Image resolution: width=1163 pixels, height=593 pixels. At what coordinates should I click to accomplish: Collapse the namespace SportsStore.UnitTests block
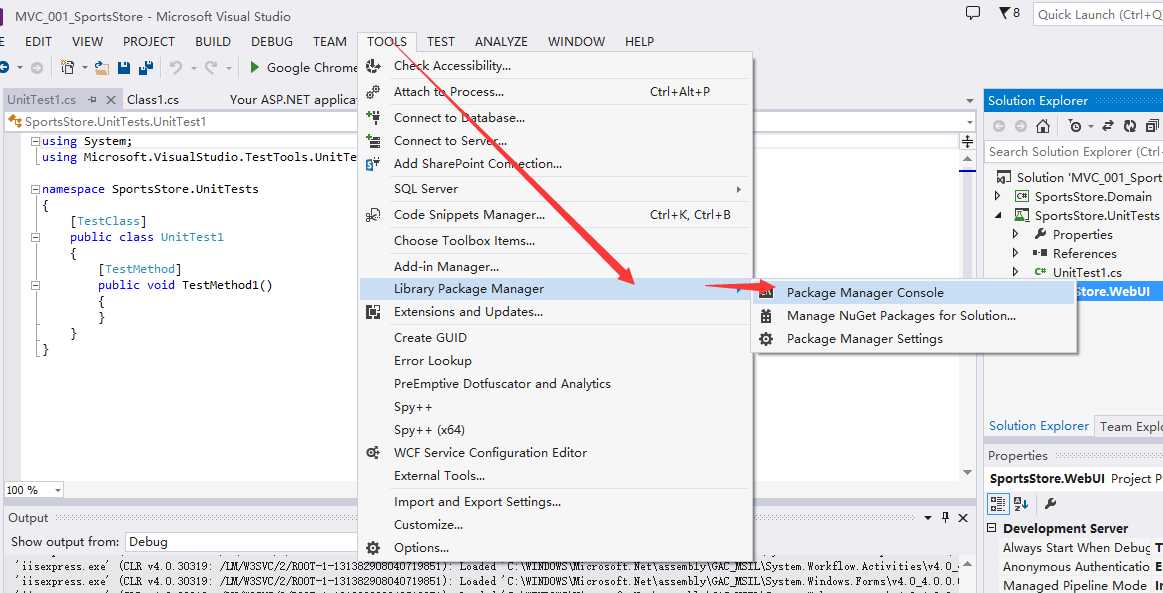click(35, 189)
